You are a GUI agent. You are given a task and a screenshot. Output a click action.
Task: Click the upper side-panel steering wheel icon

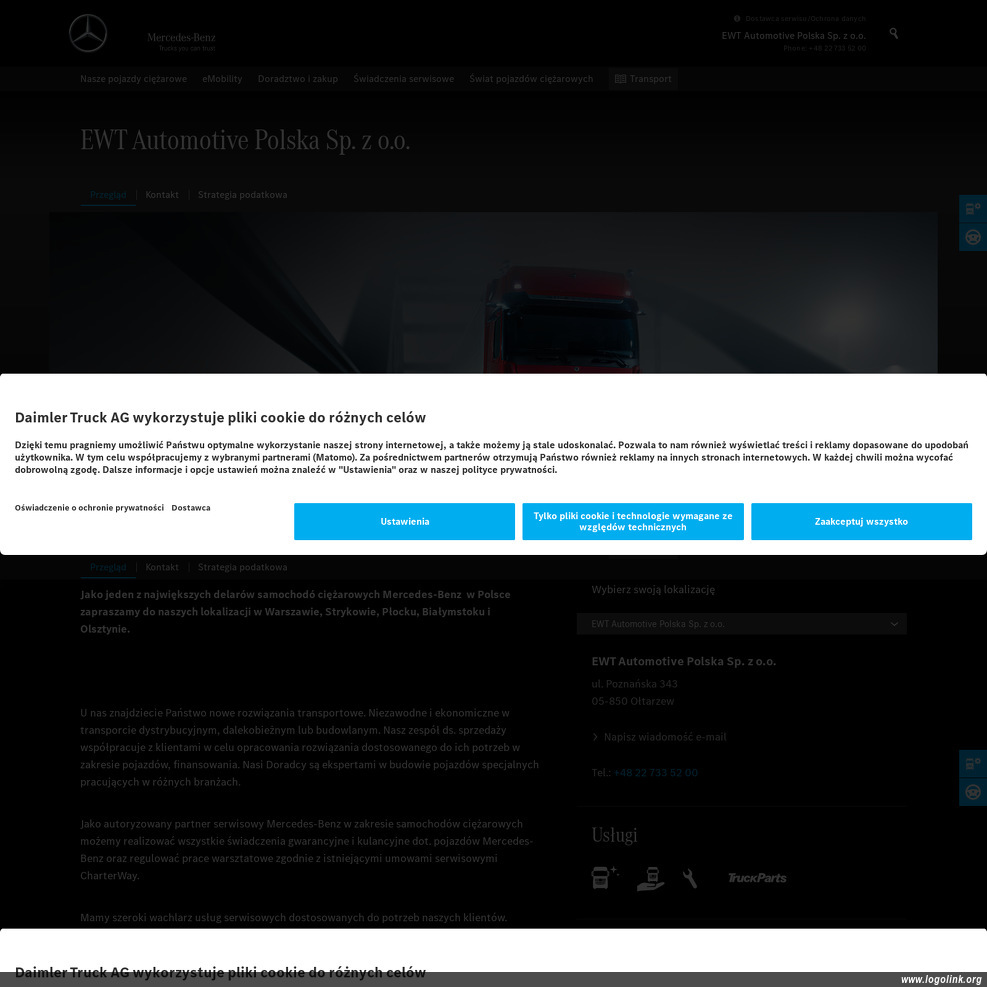(x=973, y=237)
